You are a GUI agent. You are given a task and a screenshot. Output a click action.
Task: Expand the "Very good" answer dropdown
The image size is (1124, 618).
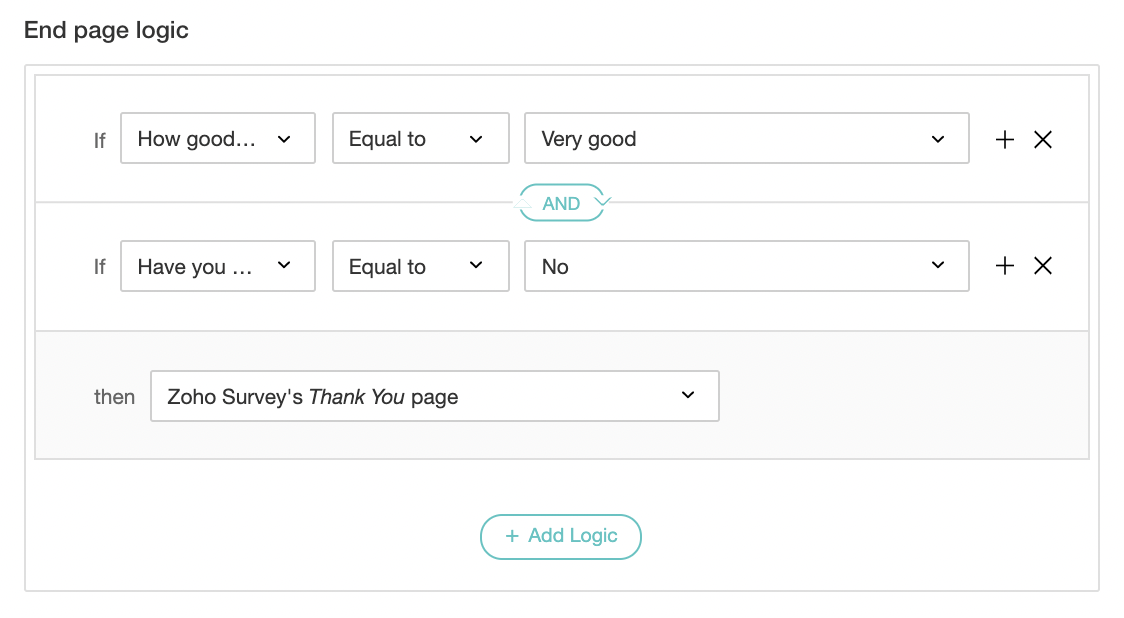tap(745, 139)
